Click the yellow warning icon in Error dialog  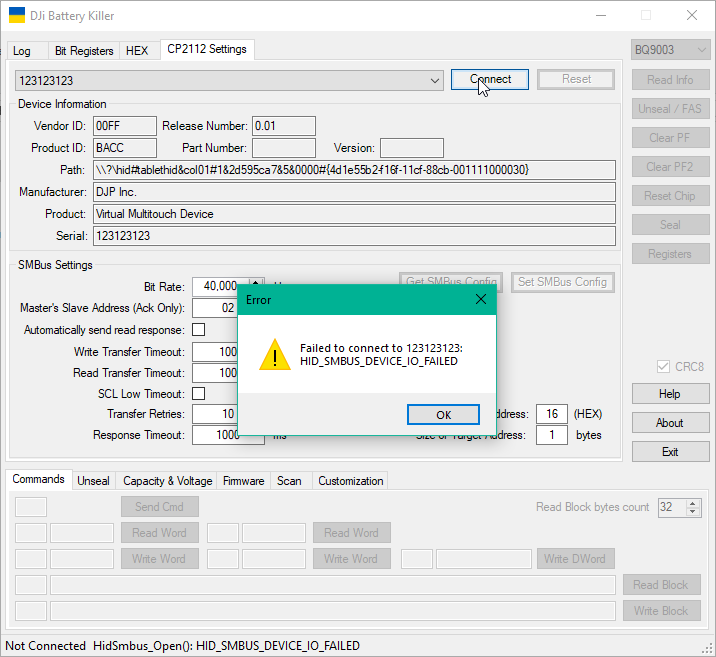click(x=274, y=355)
